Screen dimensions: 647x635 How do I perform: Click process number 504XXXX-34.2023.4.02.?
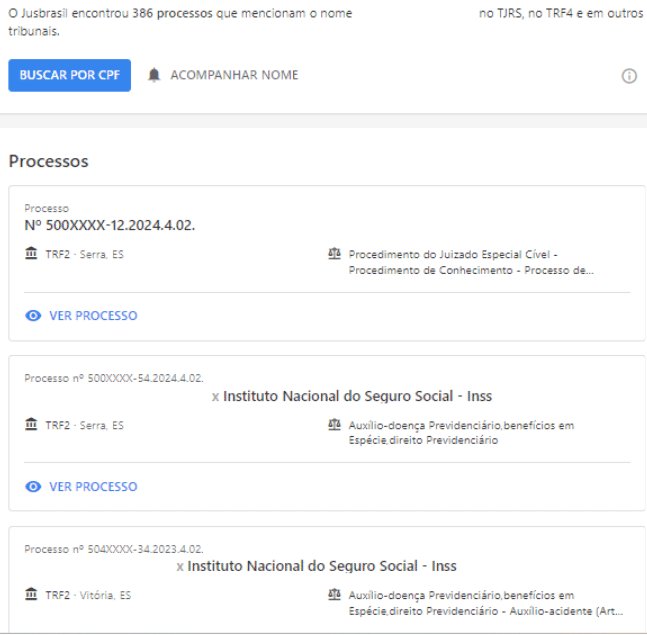(113, 549)
